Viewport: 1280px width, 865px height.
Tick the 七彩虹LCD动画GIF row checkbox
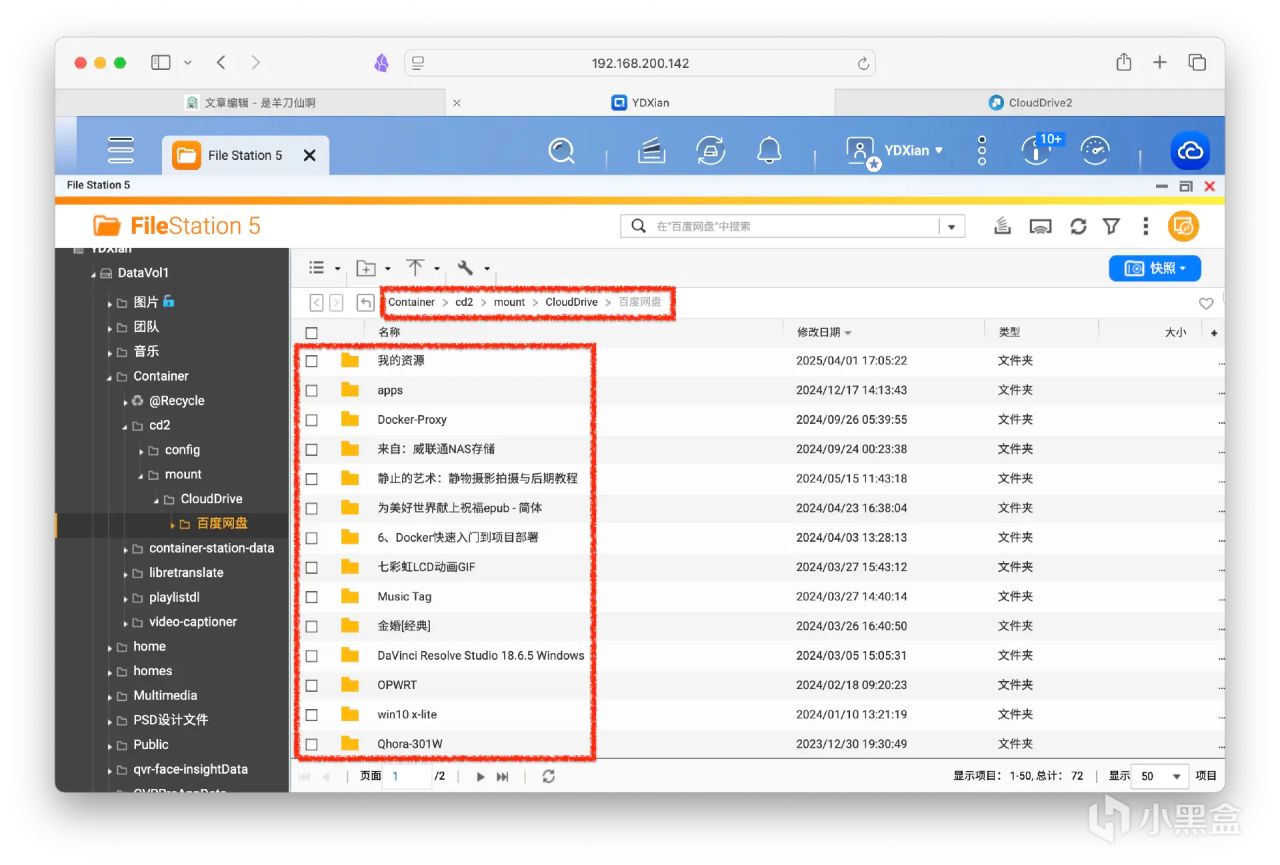point(312,568)
